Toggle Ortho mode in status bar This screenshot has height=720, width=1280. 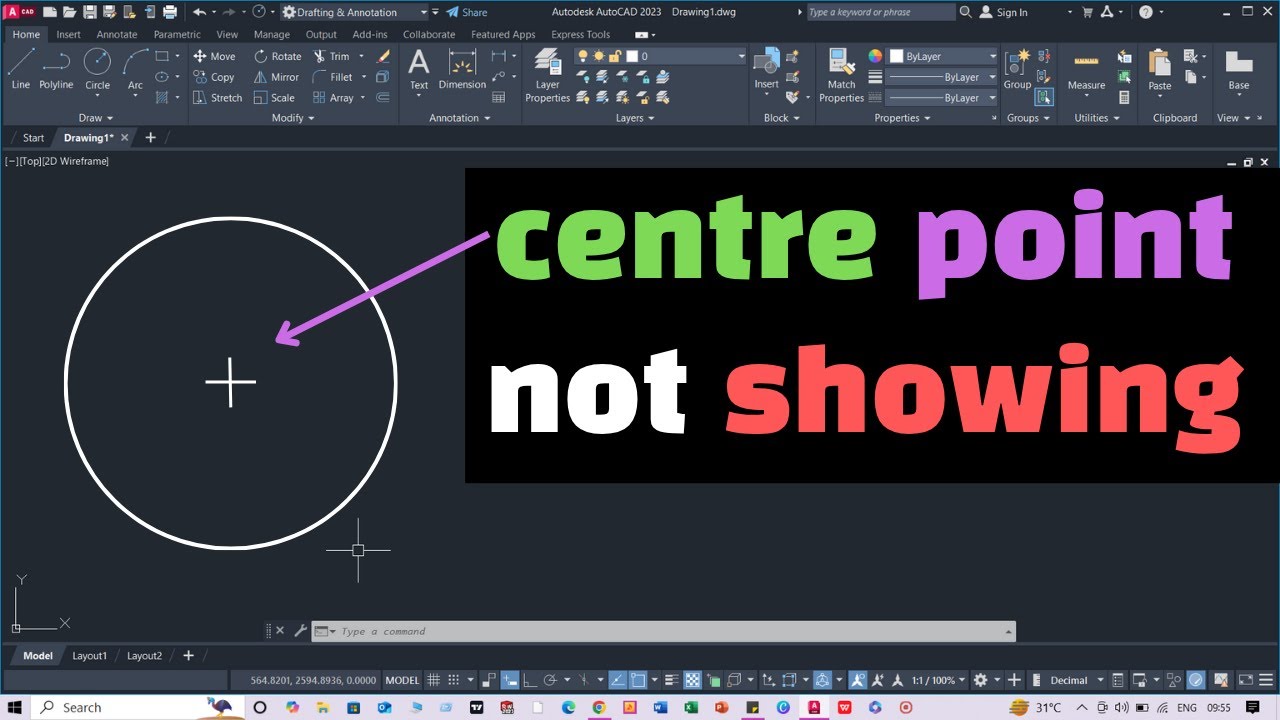click(529, 680)
